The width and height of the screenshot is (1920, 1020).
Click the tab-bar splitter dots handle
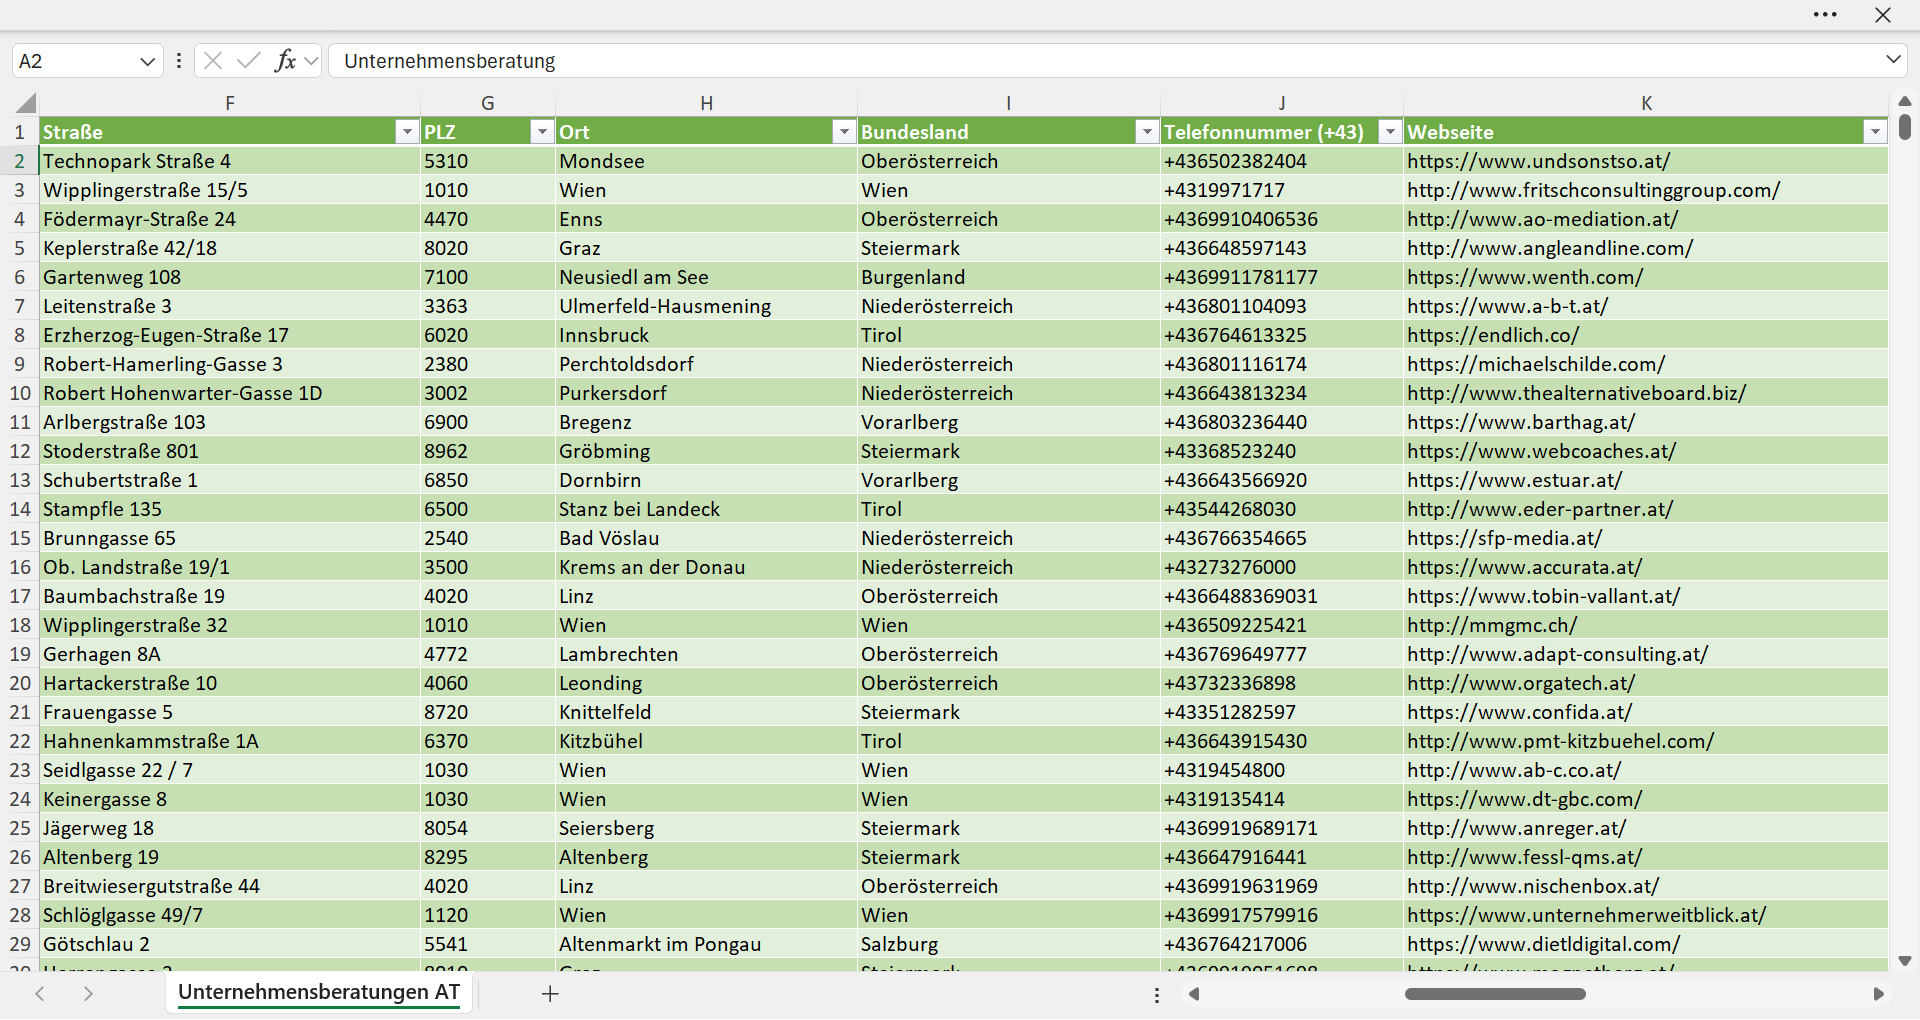click(1157, 995)
